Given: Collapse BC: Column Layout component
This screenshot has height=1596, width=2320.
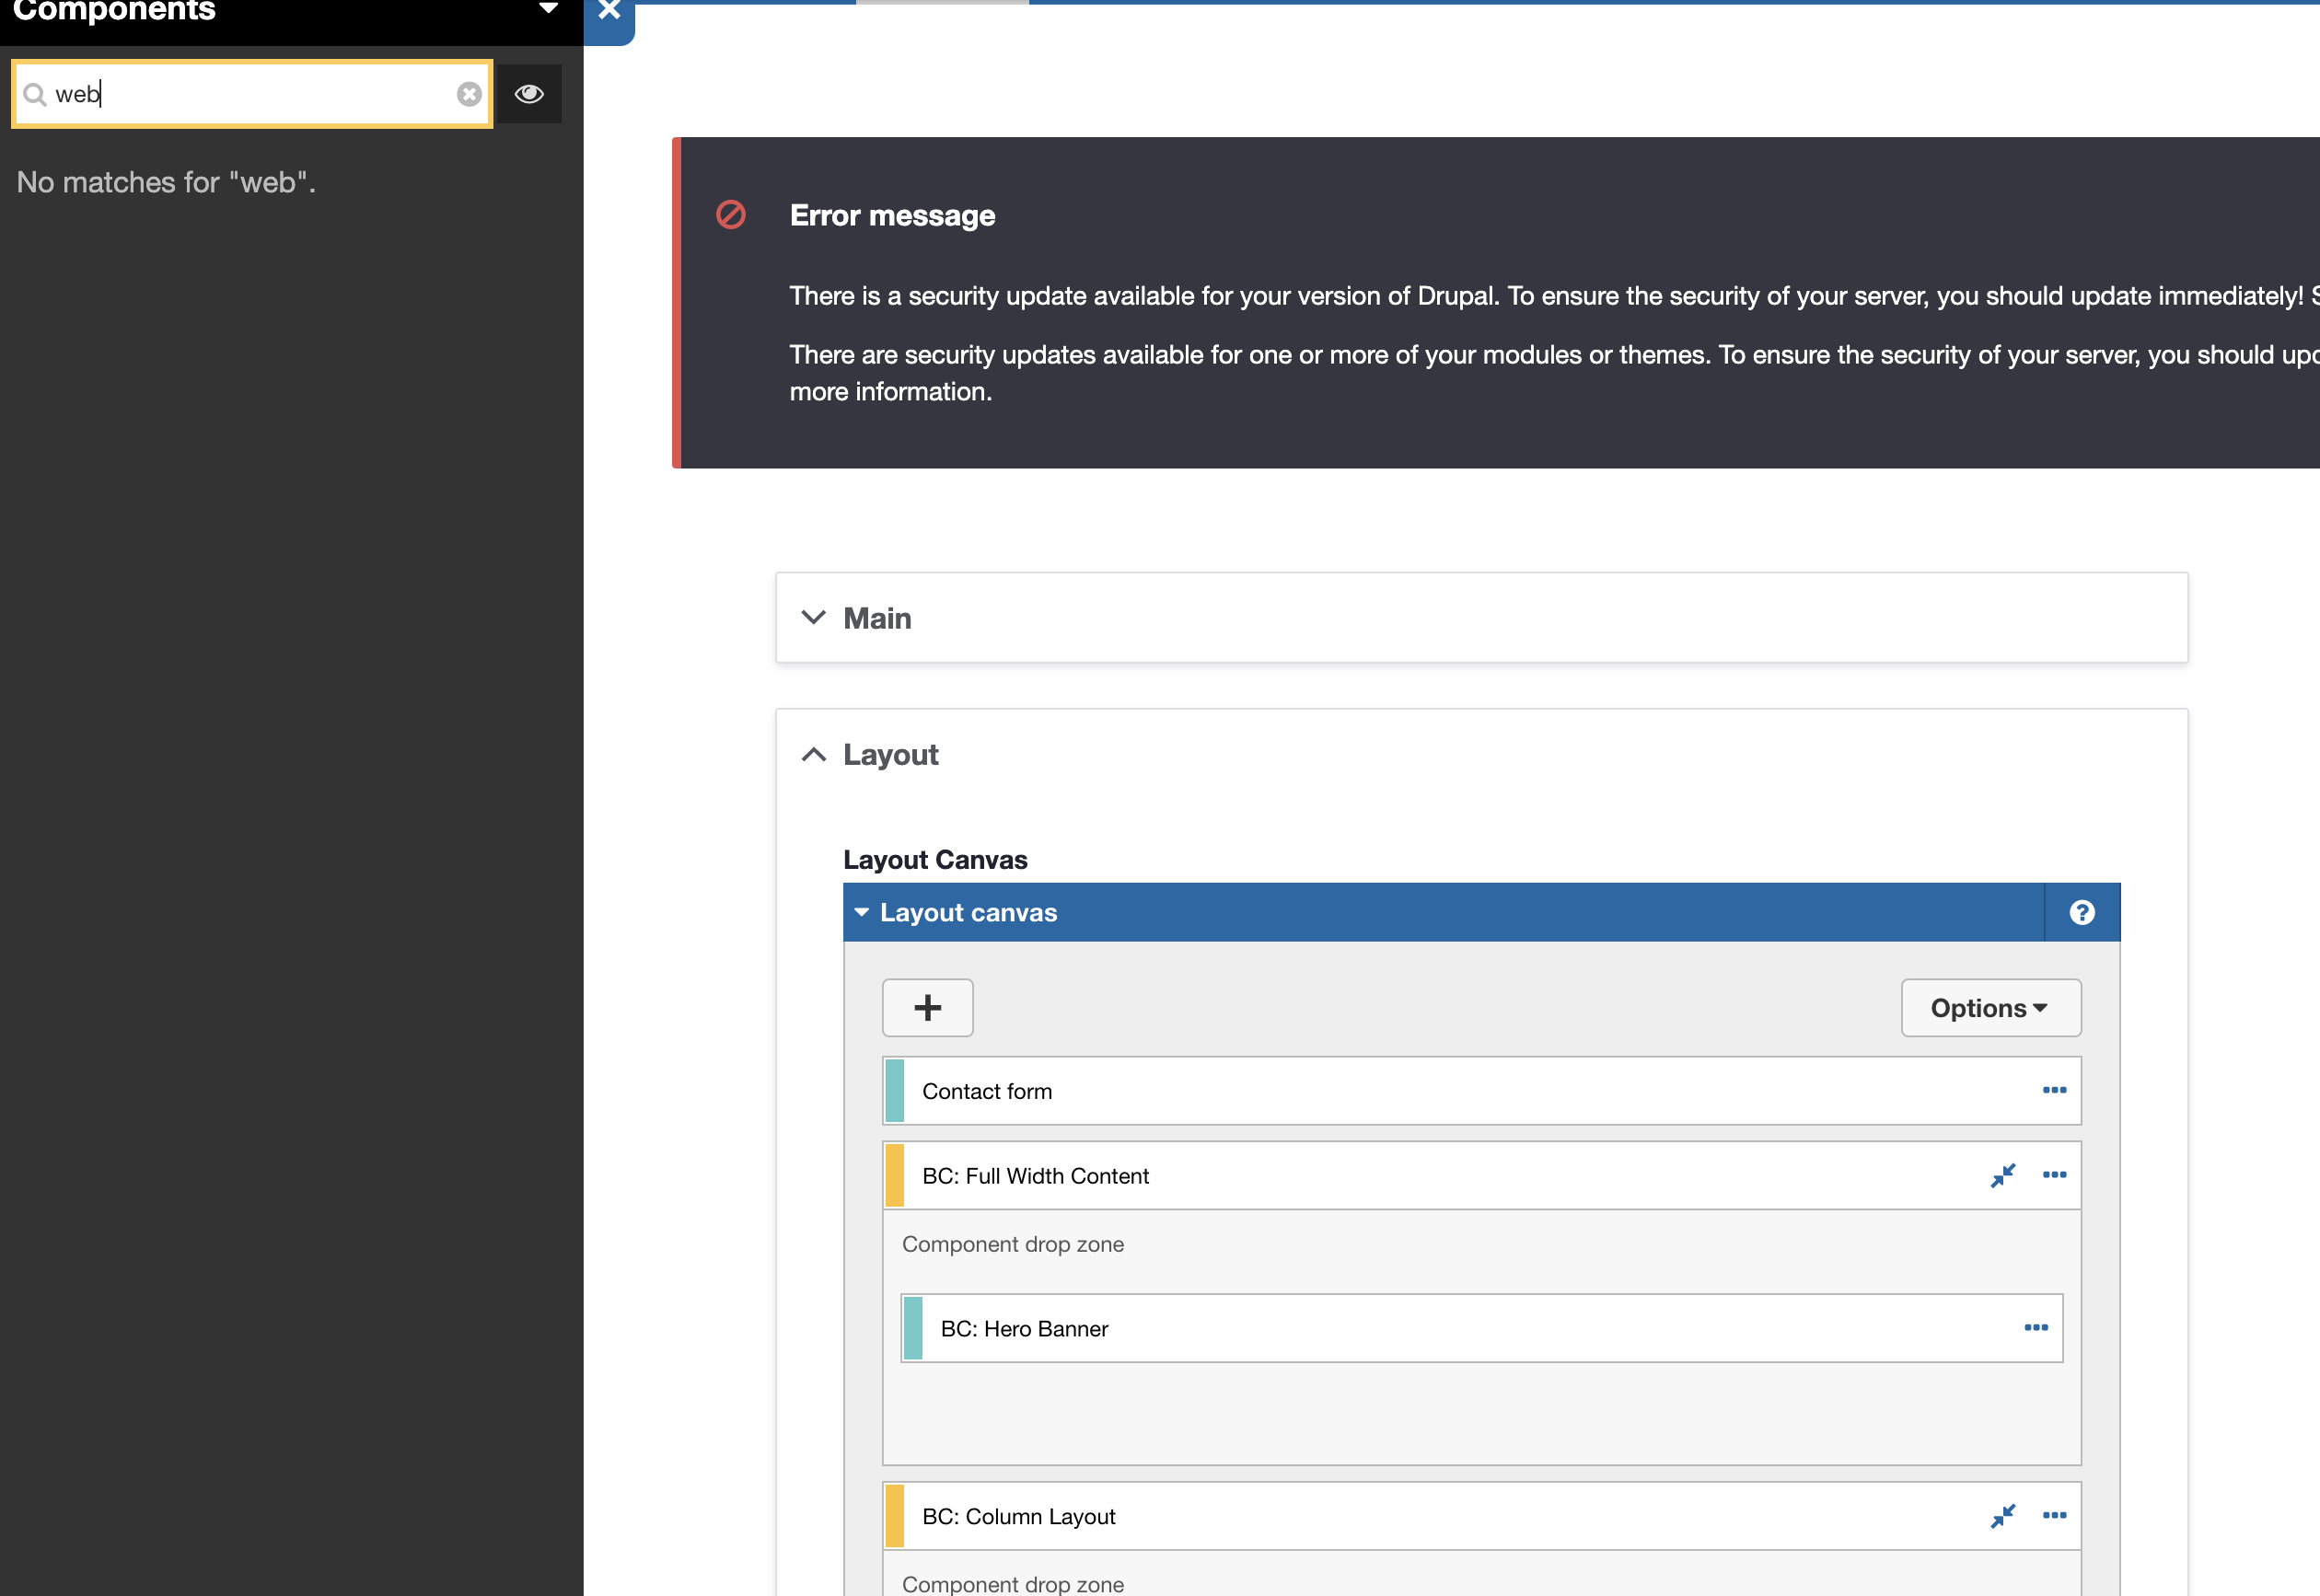Looking at the screenshot, I should point(2002,1516).
